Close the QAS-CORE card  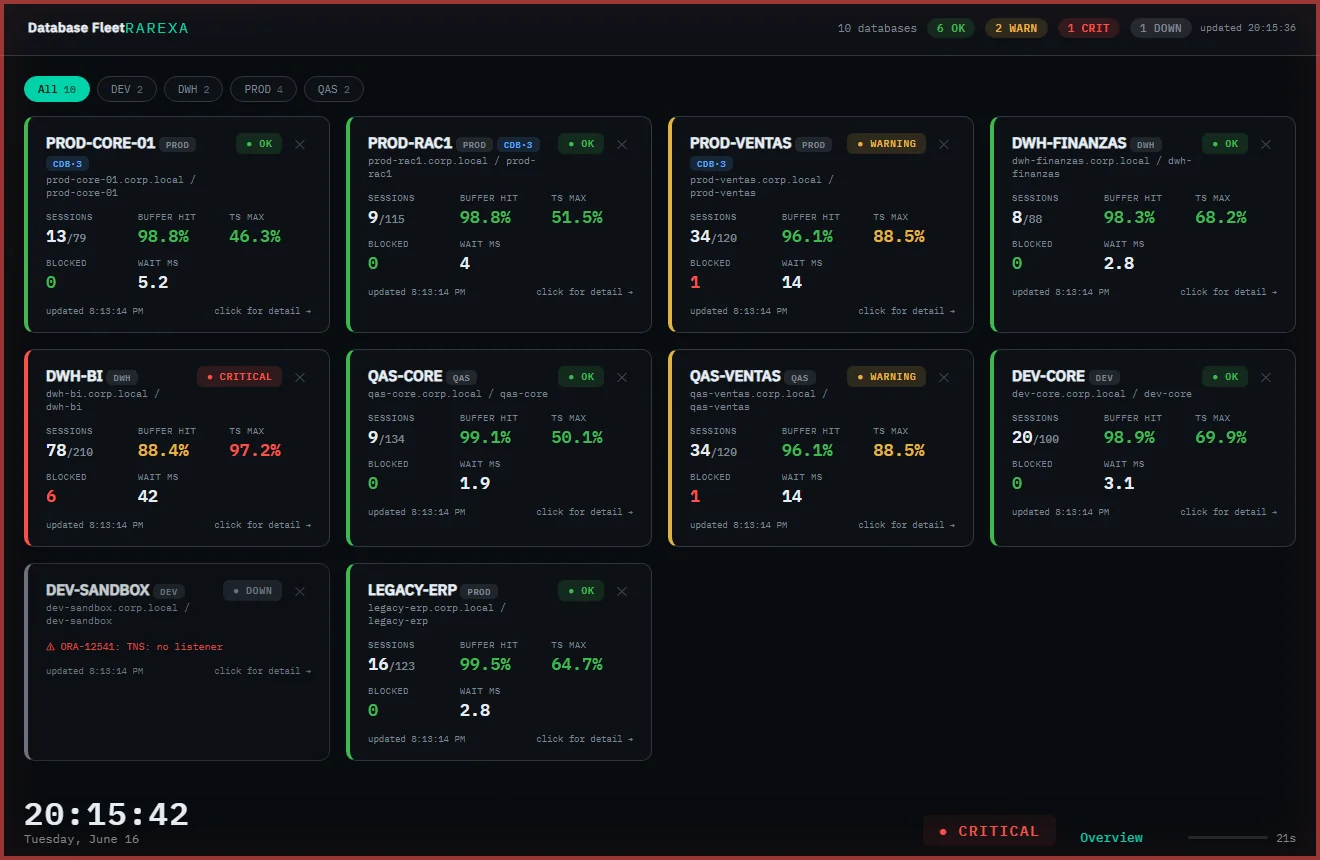pos(622,377)
